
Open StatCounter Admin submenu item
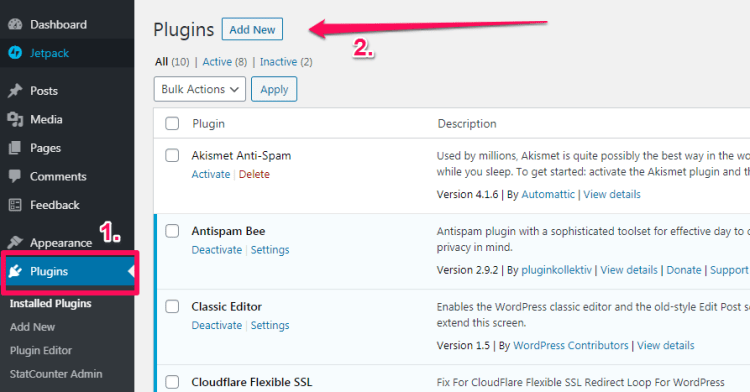coord(56,374)
